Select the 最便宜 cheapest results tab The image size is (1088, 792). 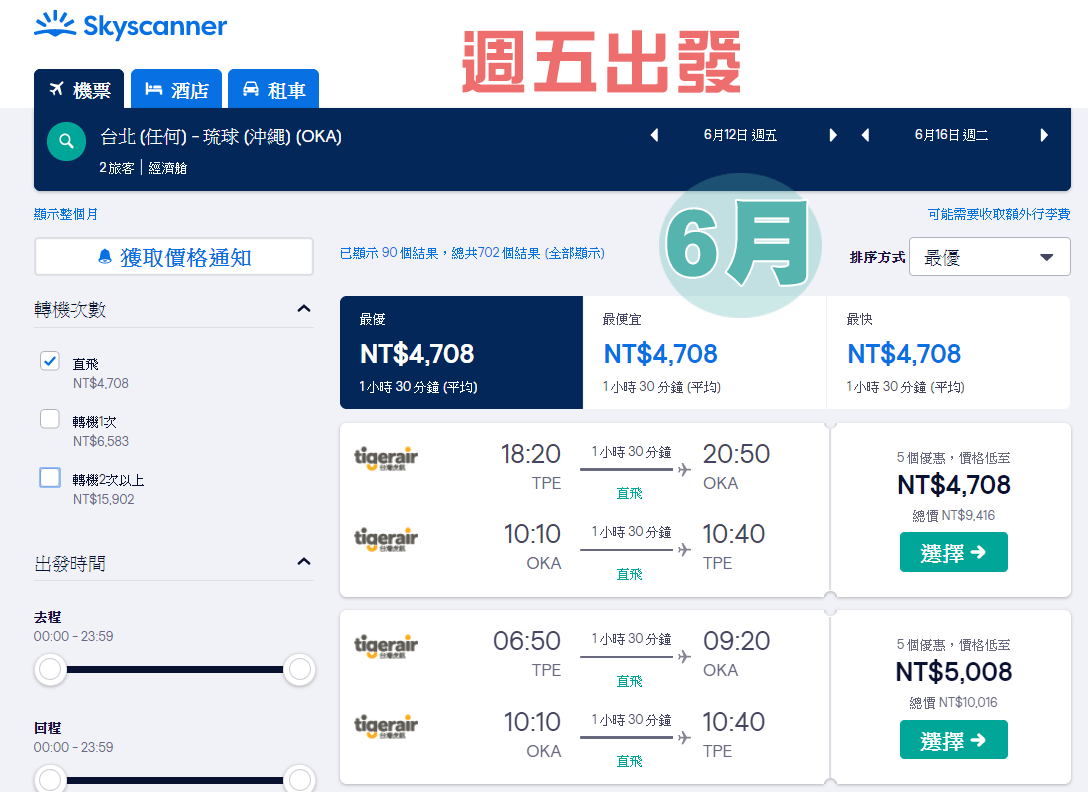pos(704,353)
